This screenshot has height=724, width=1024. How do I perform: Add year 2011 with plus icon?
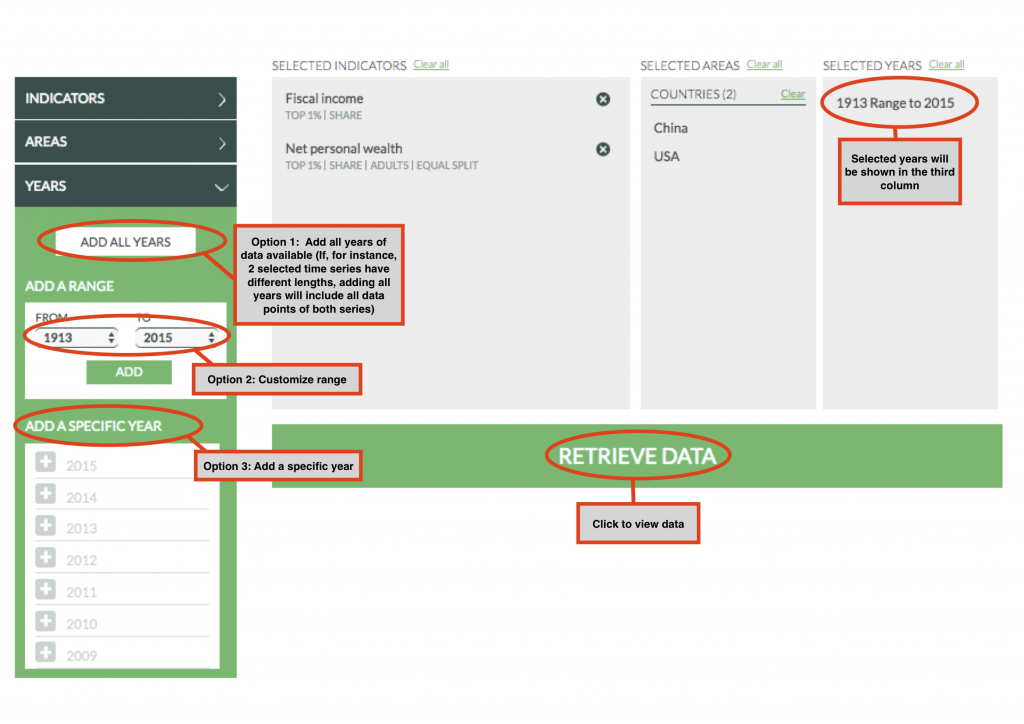[46, 589]
